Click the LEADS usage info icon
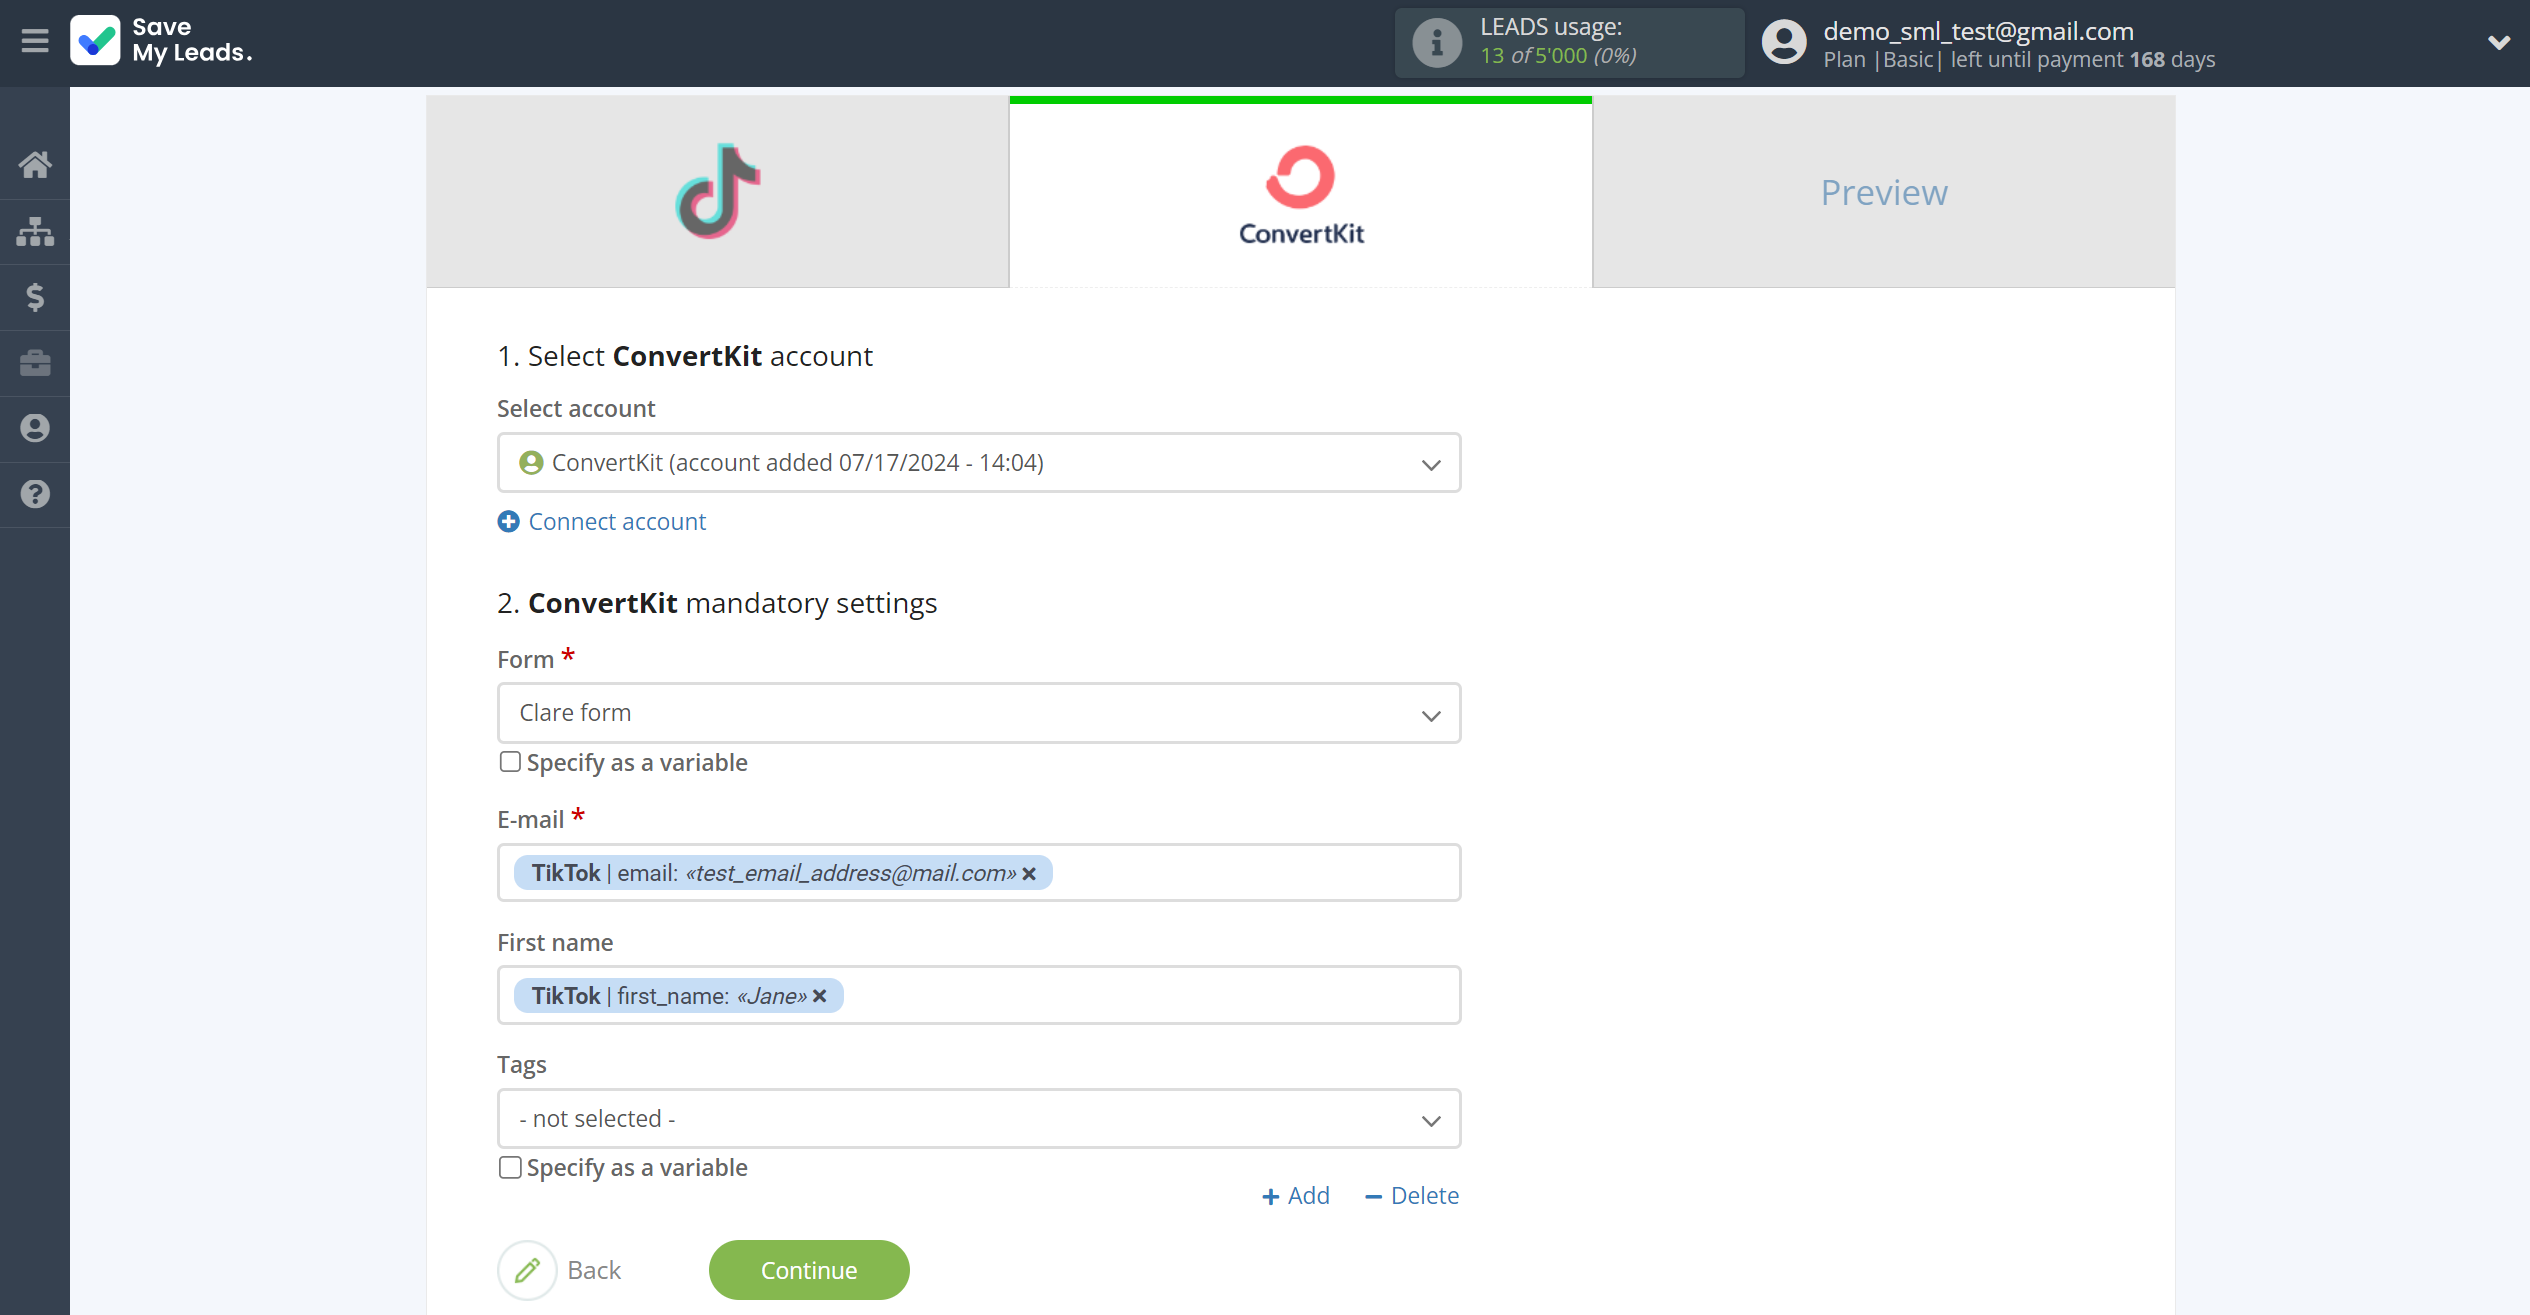The image size is (2530, 1315). click(x=1436, y=42)
